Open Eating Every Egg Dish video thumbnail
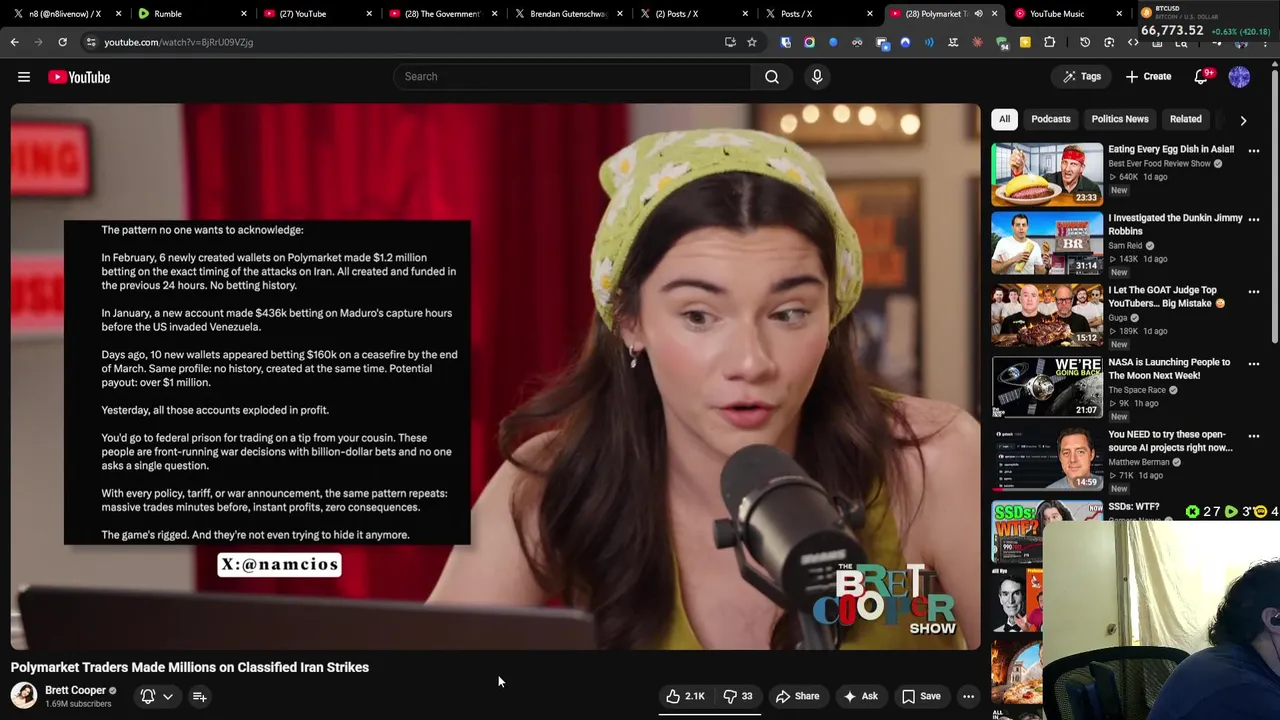The height and width of the screenshot is (720, 1280). tap(1047, 174)
